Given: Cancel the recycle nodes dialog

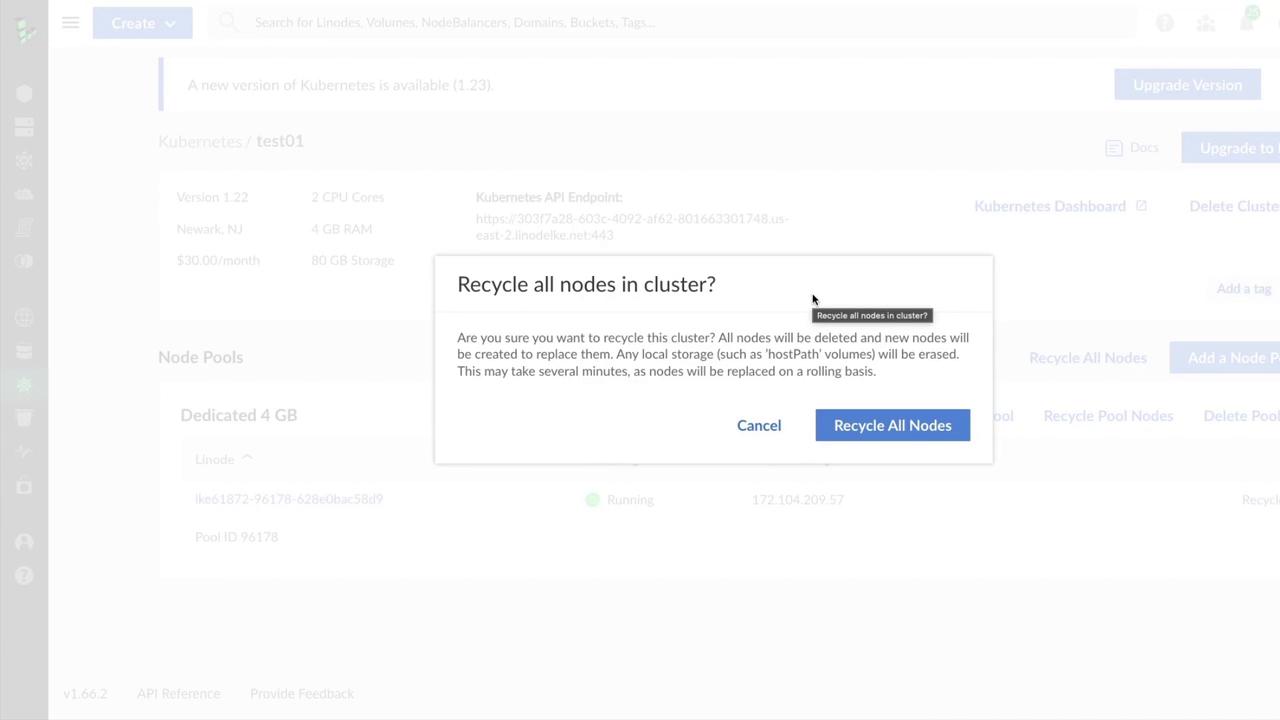Looking at the screenshot, I should tap(759, 425).
